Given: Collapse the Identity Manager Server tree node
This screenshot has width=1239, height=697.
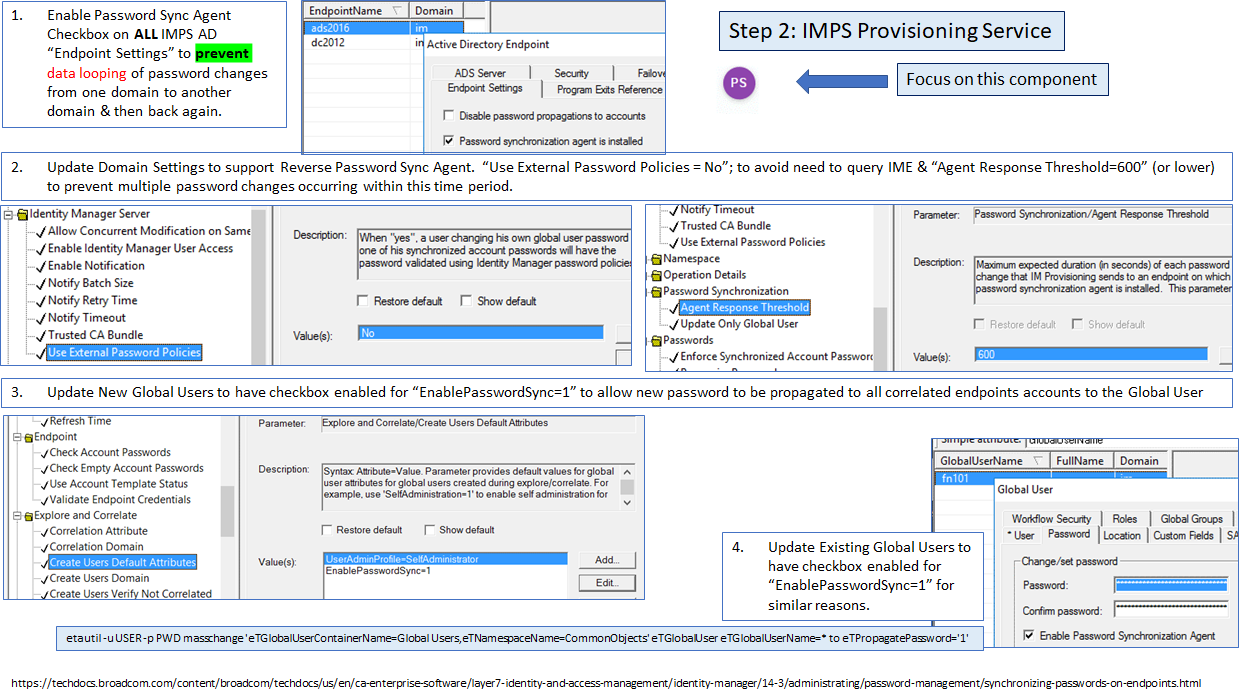Looking at the screenshot, I should 10,214.
